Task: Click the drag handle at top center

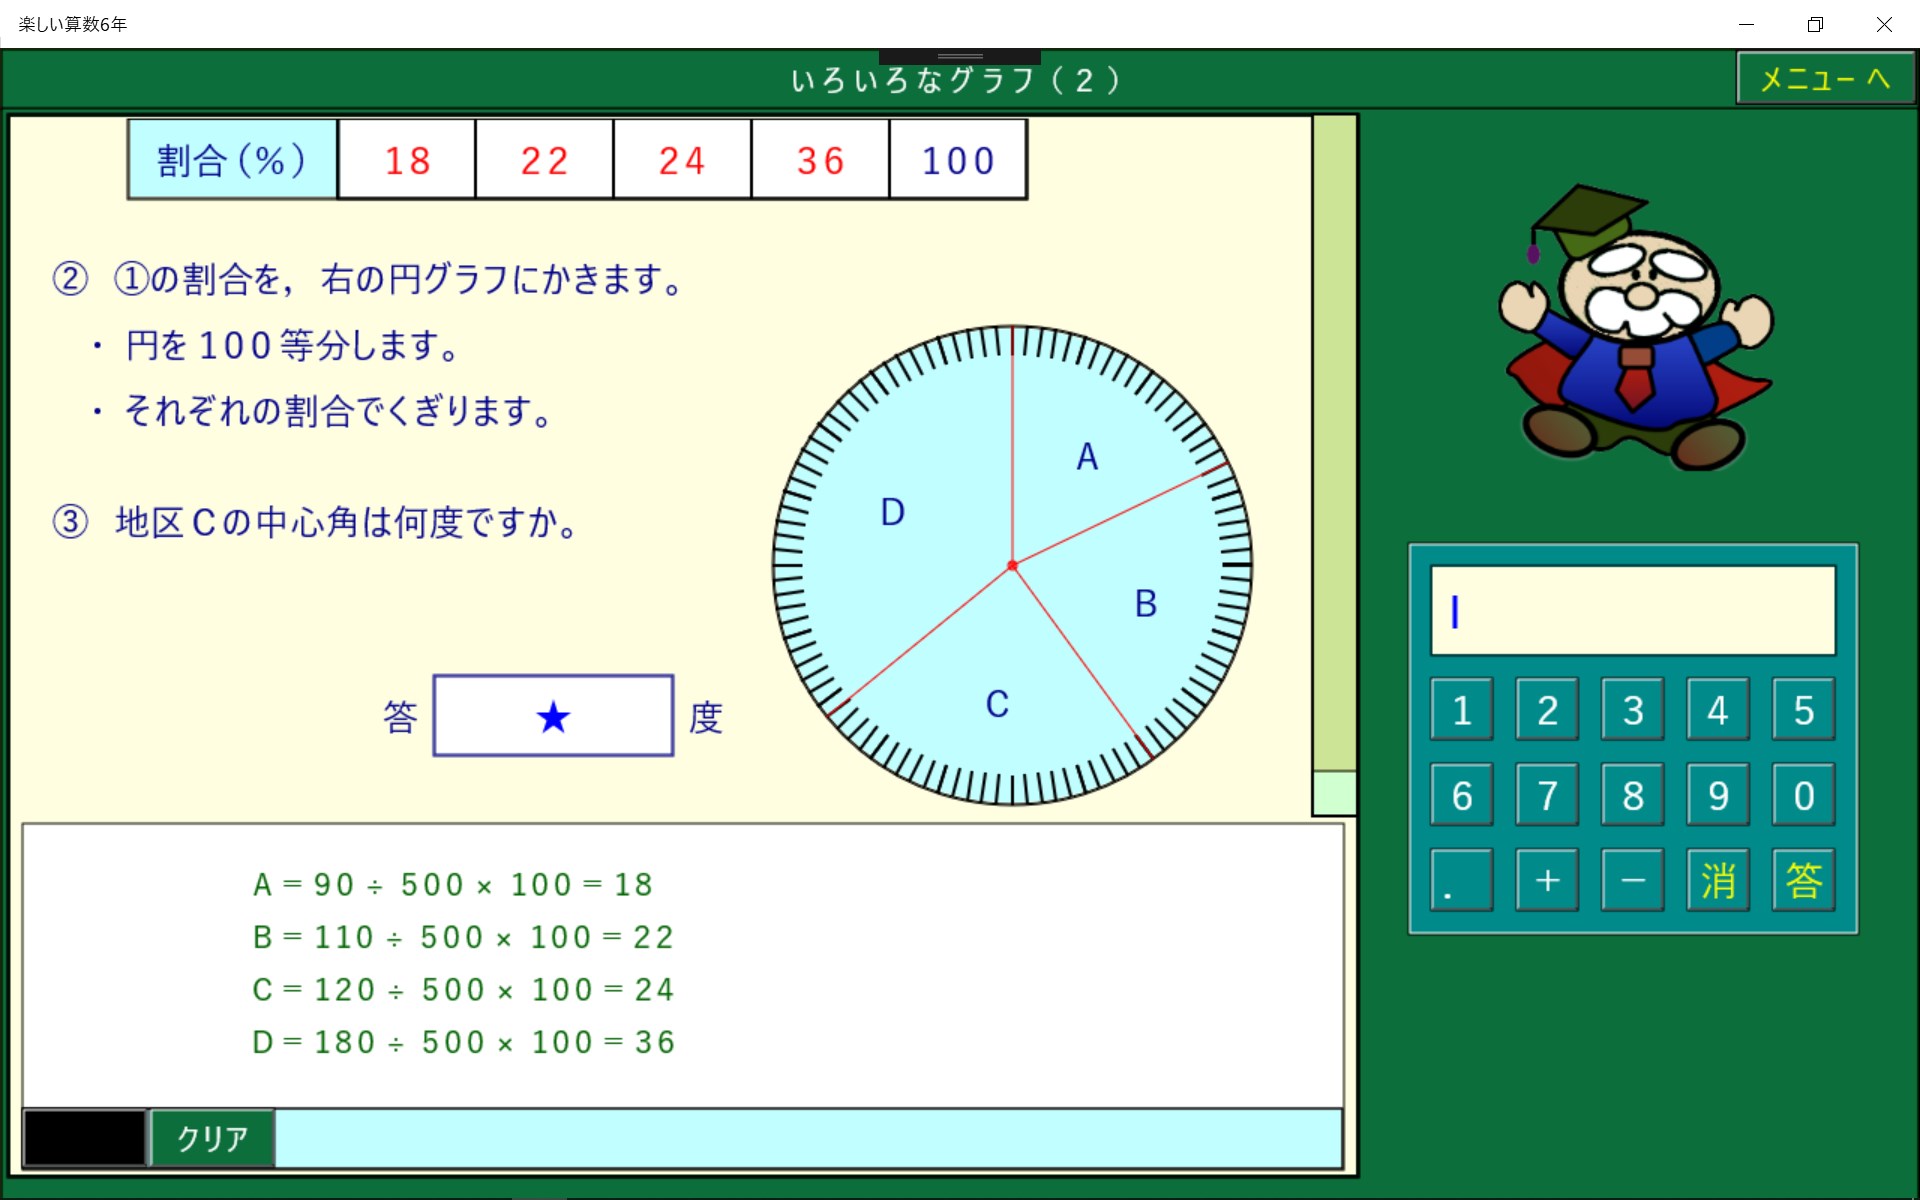Action: point(960,56)
